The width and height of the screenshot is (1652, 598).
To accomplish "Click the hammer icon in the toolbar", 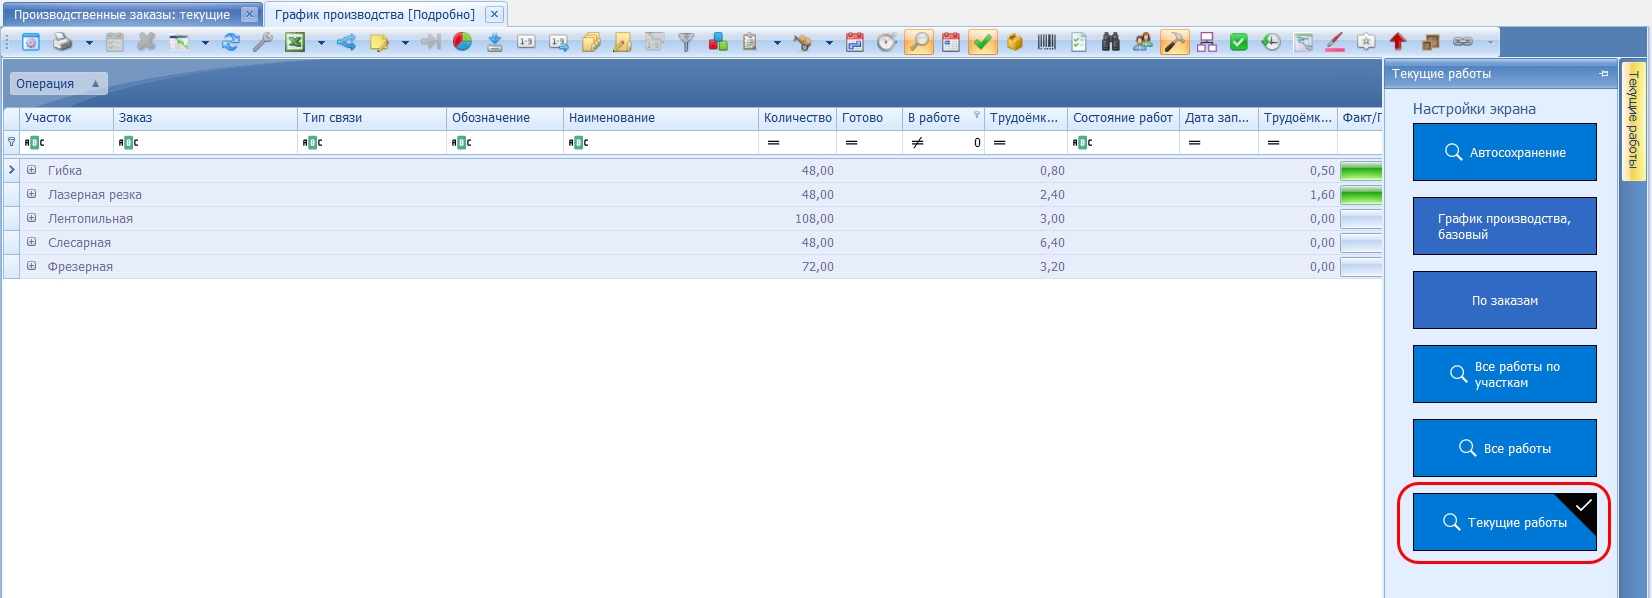I will click(x=1175, y=42).
